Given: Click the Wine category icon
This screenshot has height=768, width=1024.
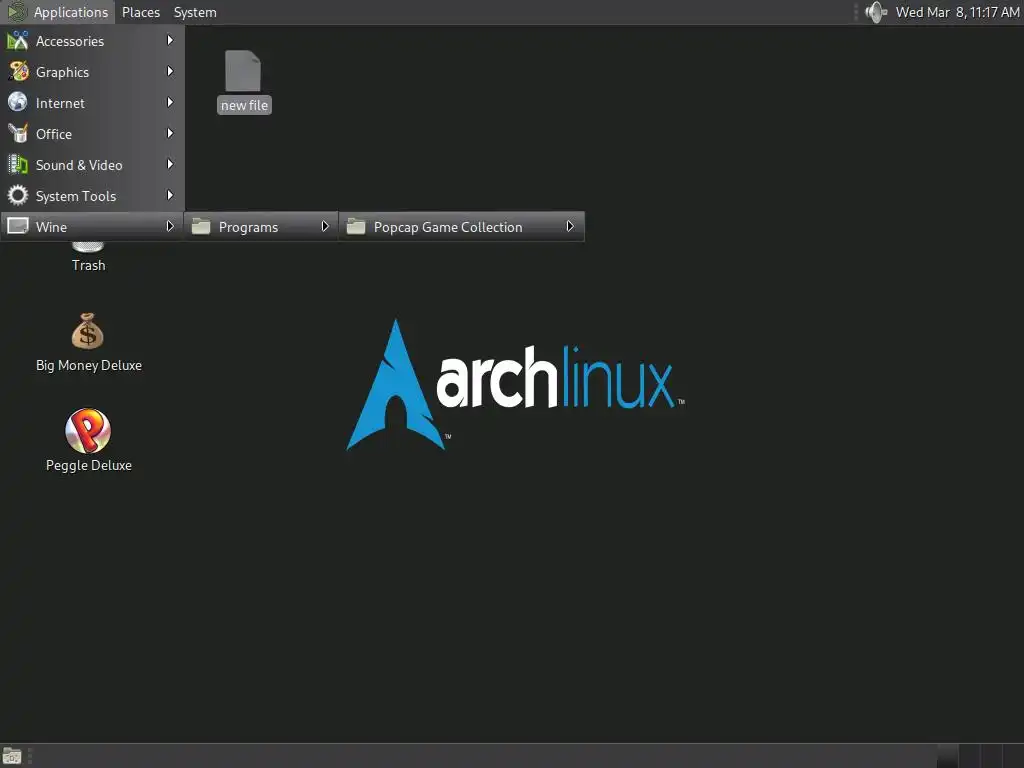Looking at the screenshot, I should click(18, 226).
